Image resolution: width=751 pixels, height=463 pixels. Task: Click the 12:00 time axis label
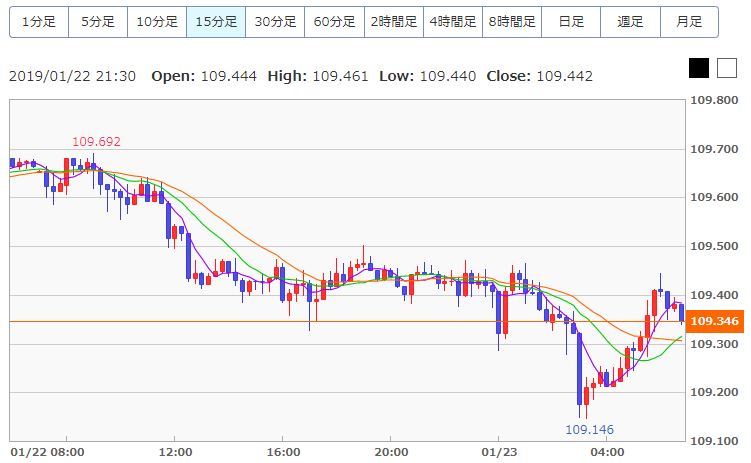click(175, 452)
